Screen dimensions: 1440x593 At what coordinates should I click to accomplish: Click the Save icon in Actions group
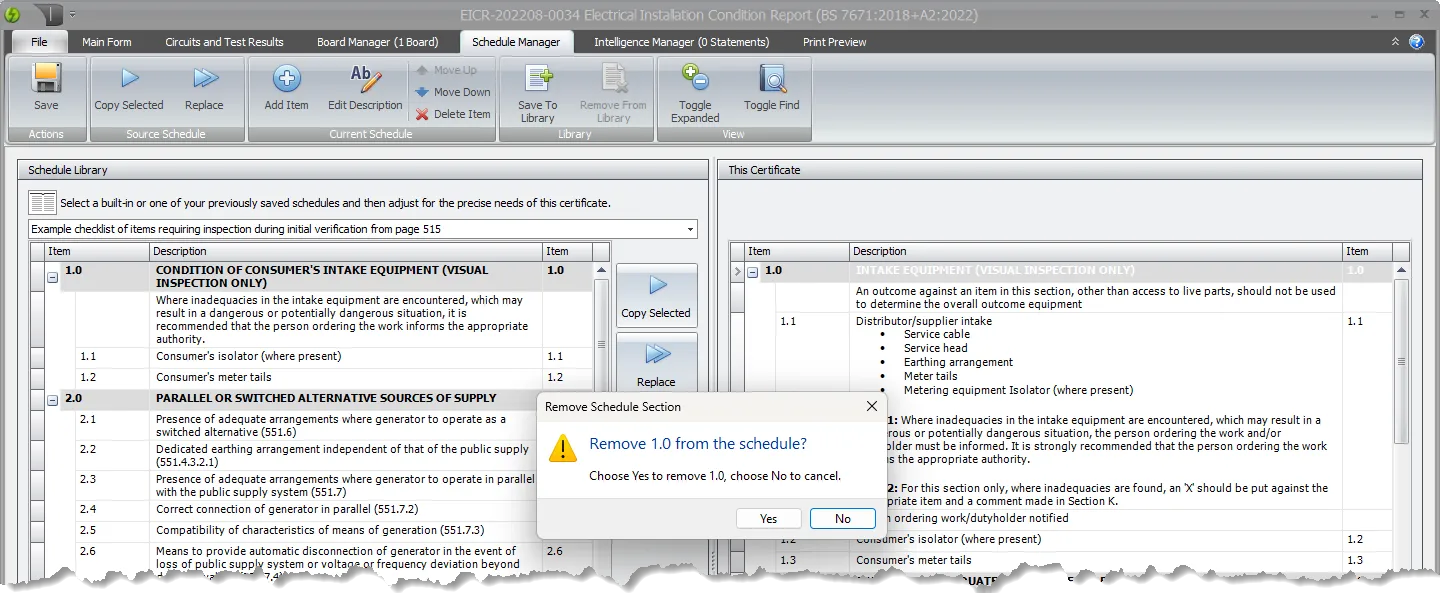pyautogui.click(x=46, y=88)
